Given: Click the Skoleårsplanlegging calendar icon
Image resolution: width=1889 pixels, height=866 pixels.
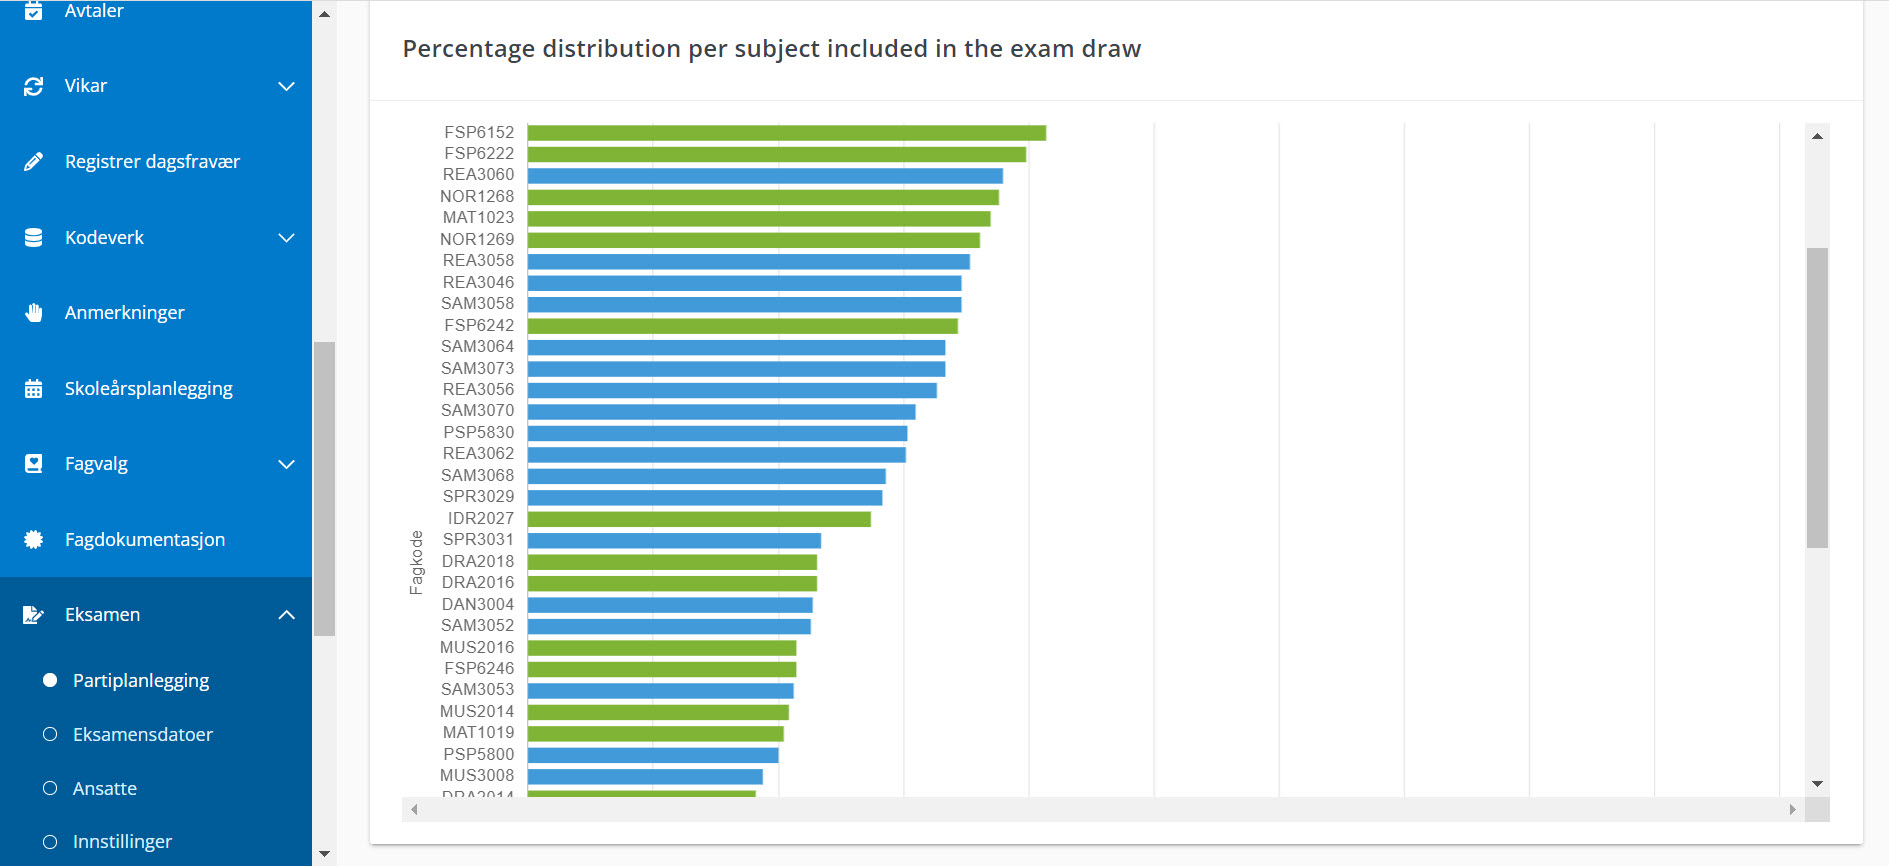Looking at the screenshot, I should (x=34, y=389).
